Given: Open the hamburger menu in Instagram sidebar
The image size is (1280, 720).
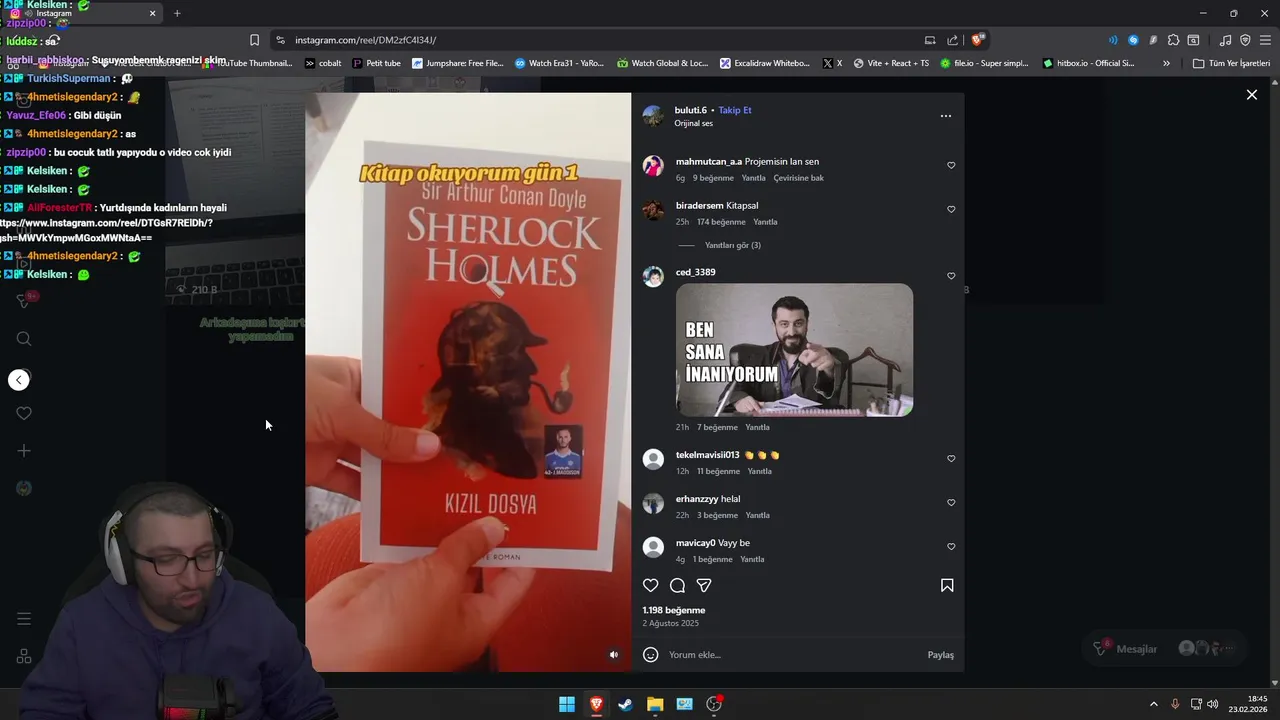Looking at the screenshot, I should click(x=24, y=619).
